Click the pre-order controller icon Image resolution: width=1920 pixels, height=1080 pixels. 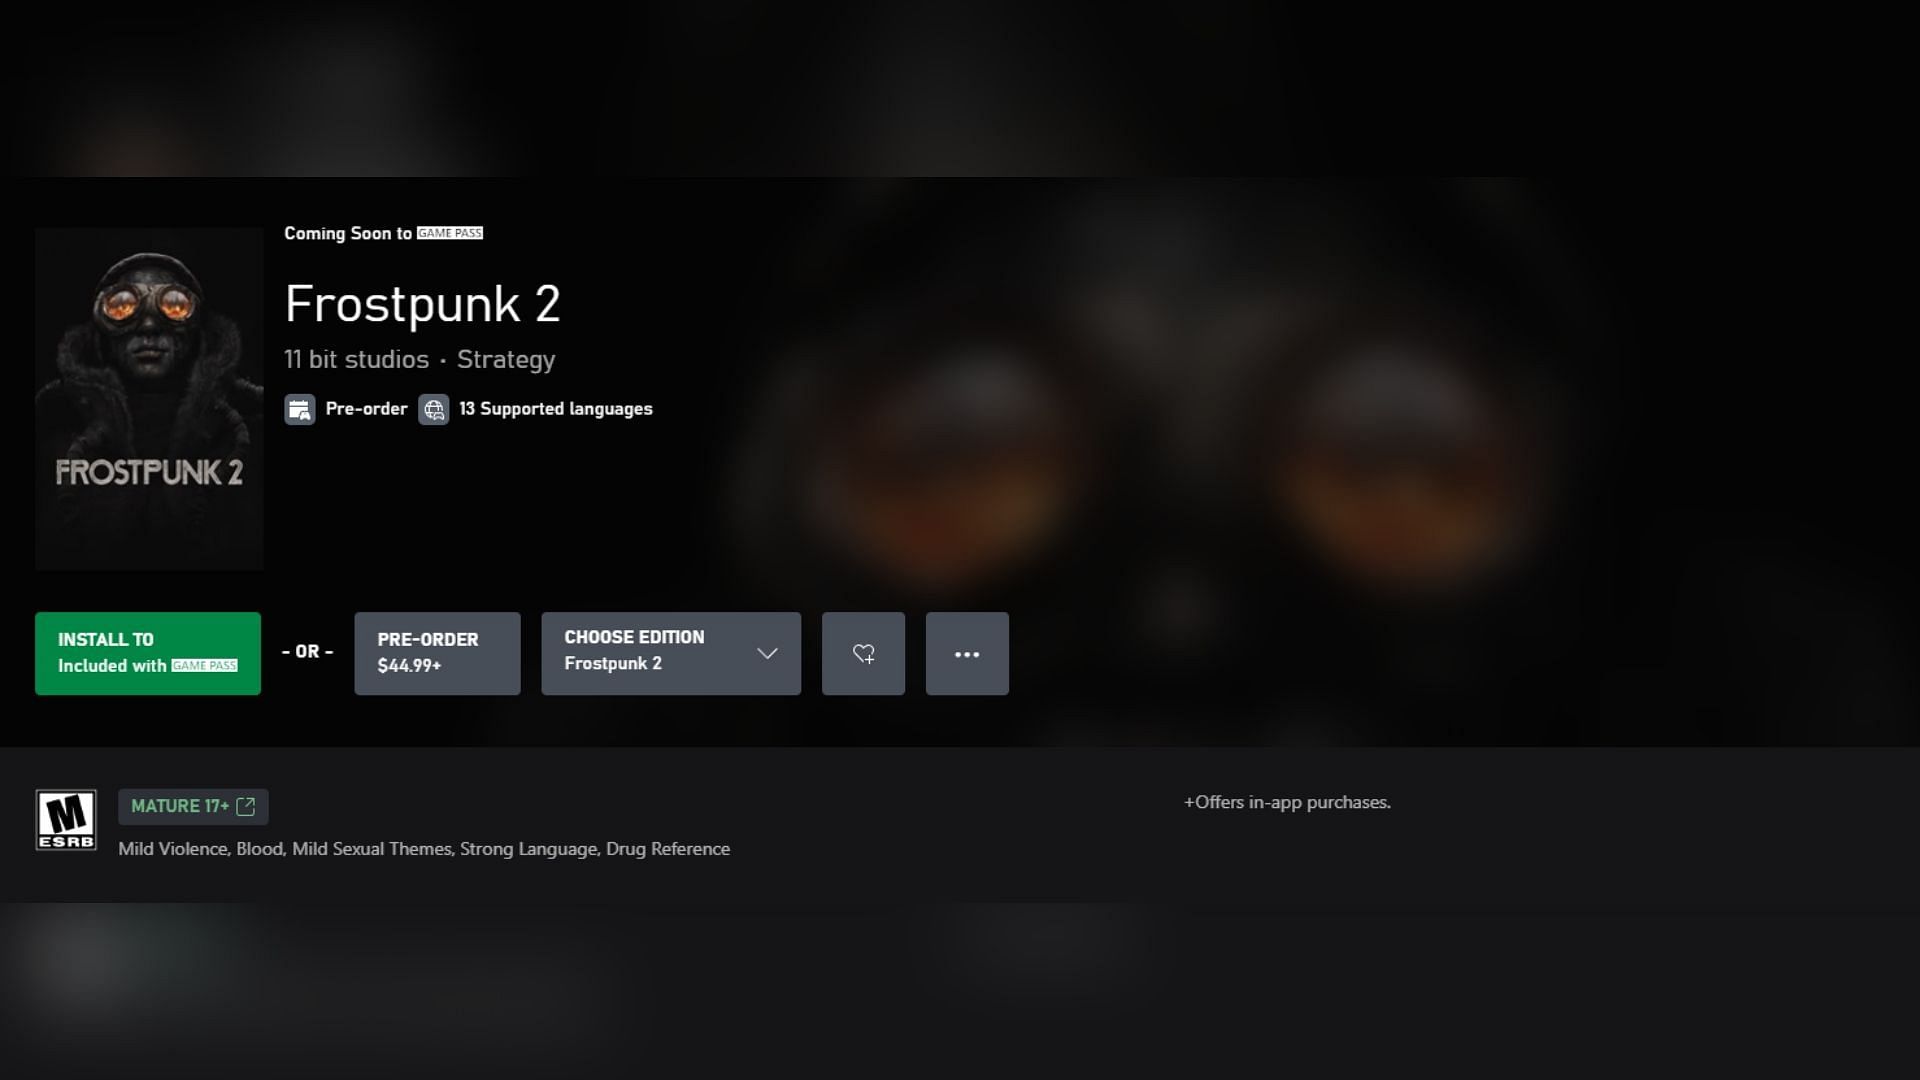(298, 409)
